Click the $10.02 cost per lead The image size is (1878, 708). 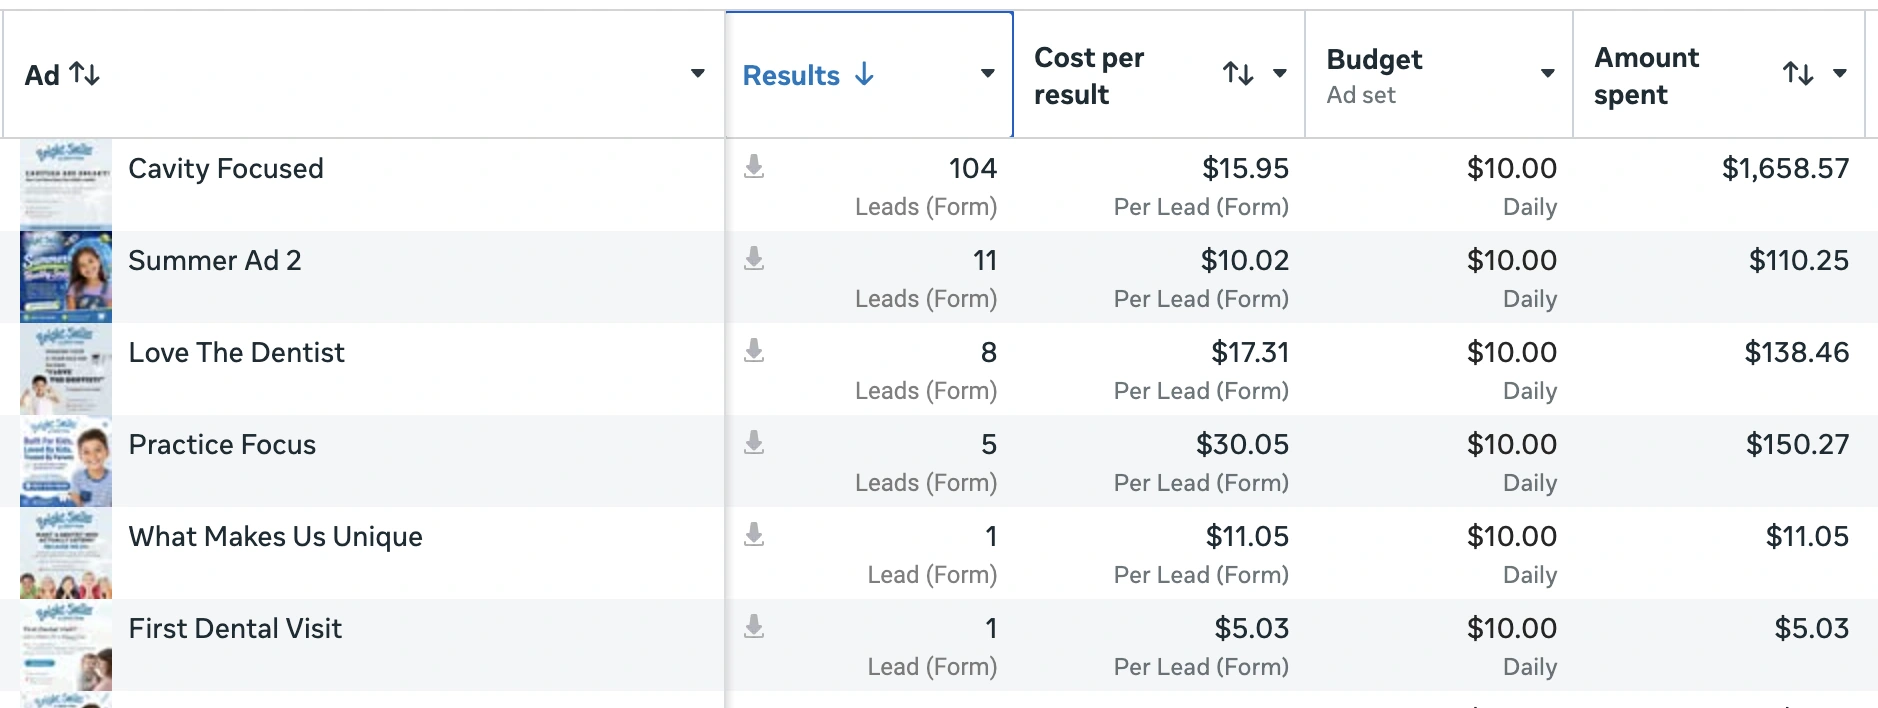pos(1245,260)
